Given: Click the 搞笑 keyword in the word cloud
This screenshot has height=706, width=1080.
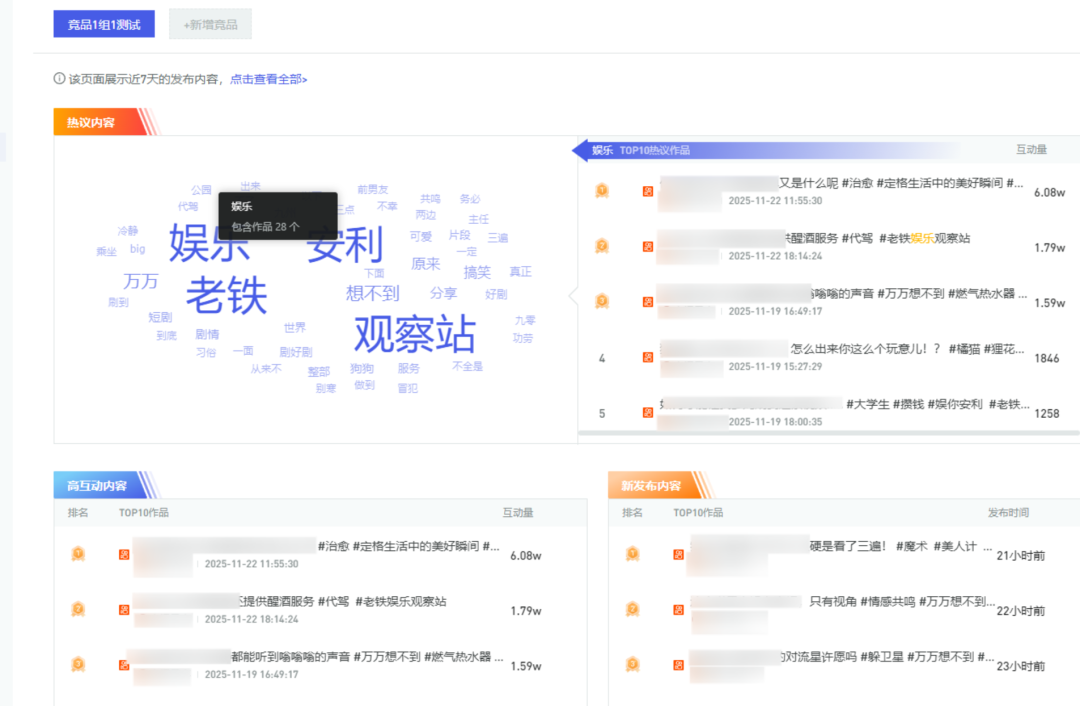Looking at the screenshot, I should (477, 272).
